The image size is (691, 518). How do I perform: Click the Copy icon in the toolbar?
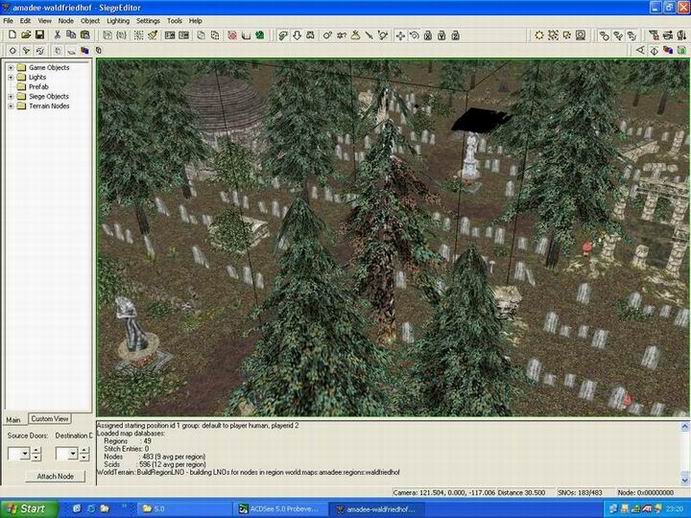pos(71,35)
